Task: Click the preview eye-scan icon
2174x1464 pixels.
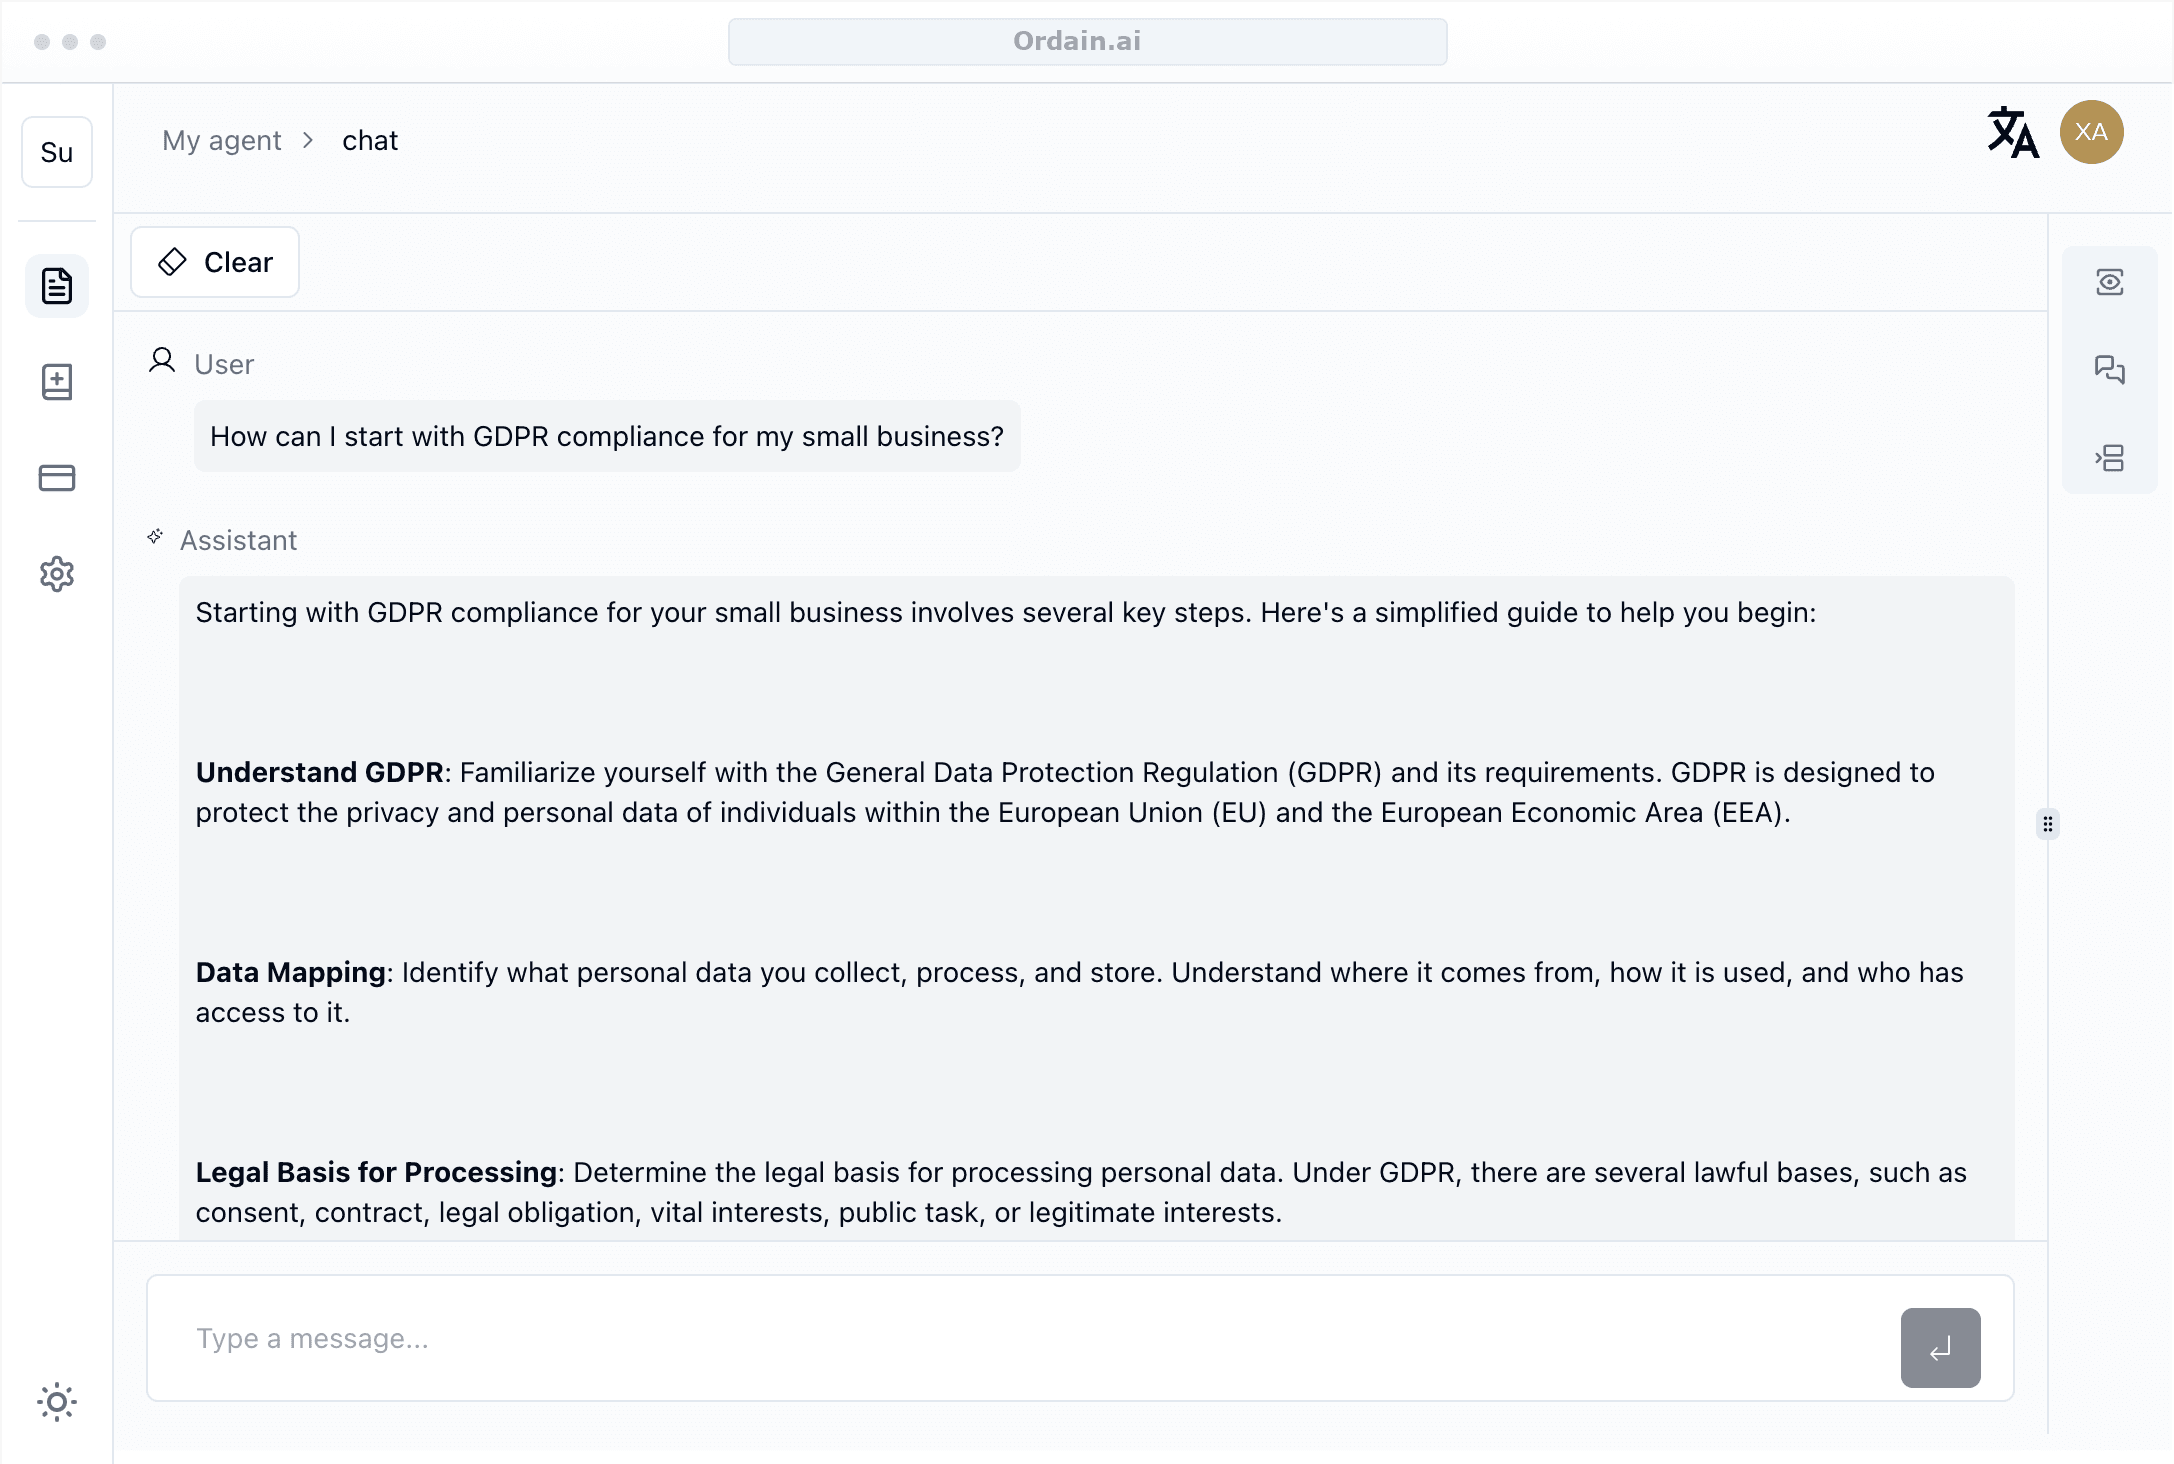Action: (x=2109, y=282)
